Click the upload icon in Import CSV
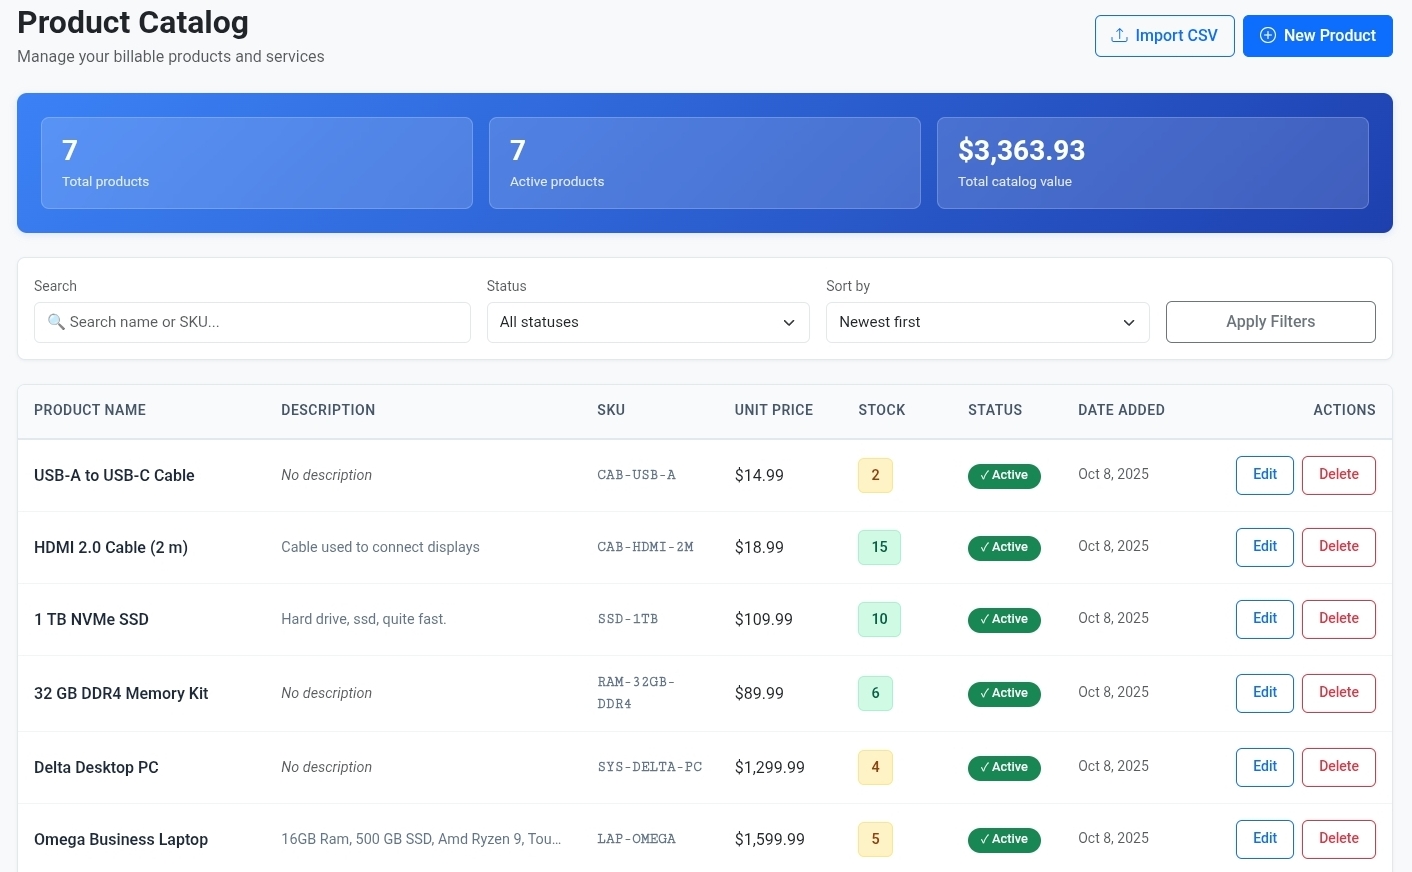The height and width of the screenshot is (872, 1412). click(1119, 35)
